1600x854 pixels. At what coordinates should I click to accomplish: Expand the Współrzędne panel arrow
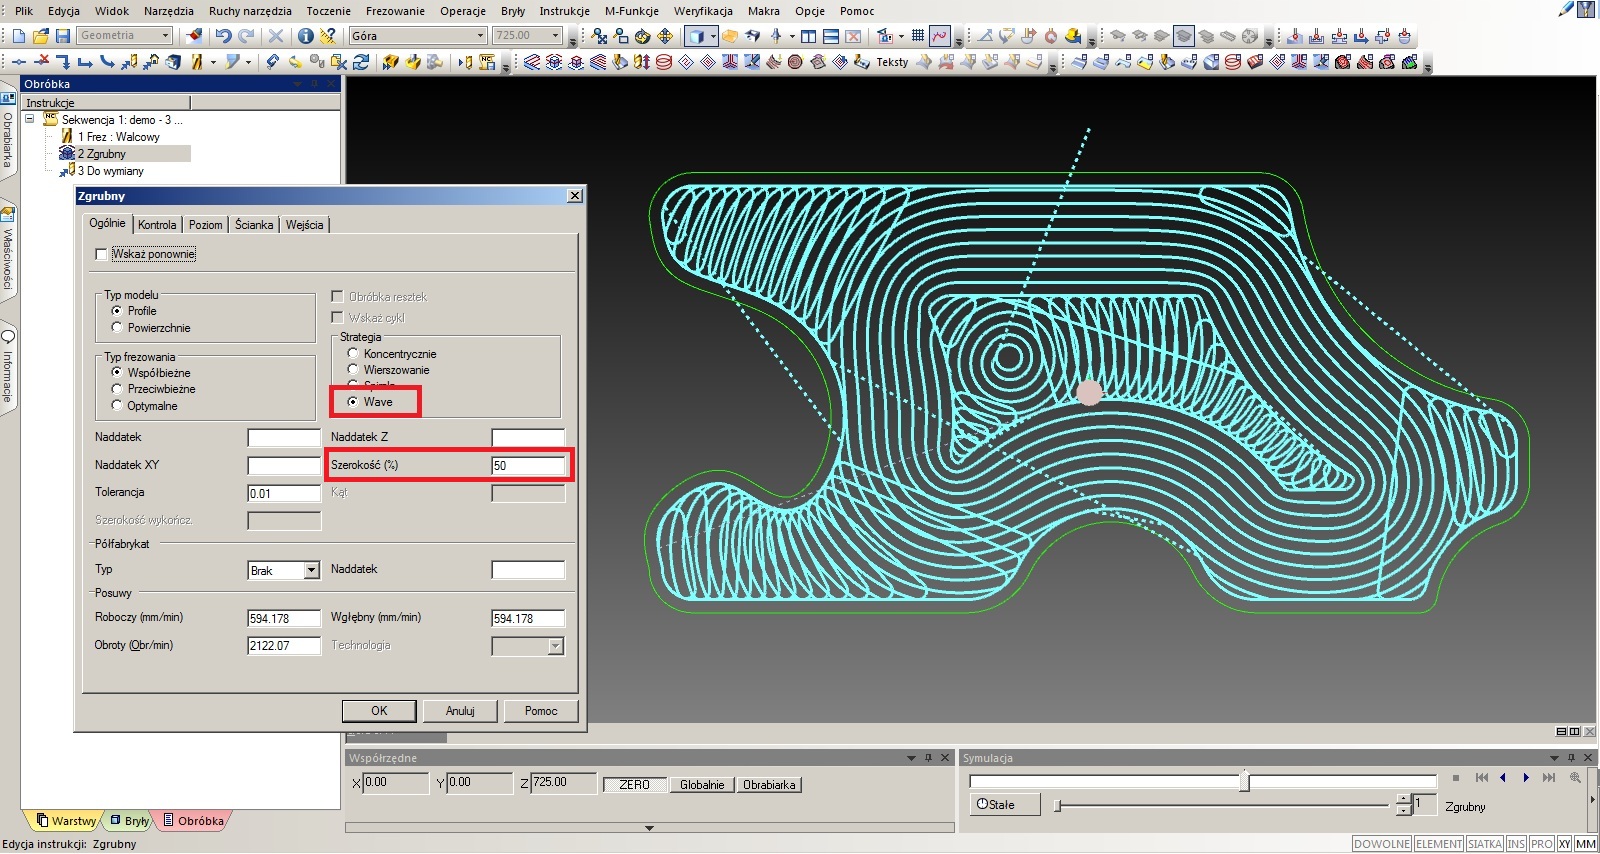911,758
